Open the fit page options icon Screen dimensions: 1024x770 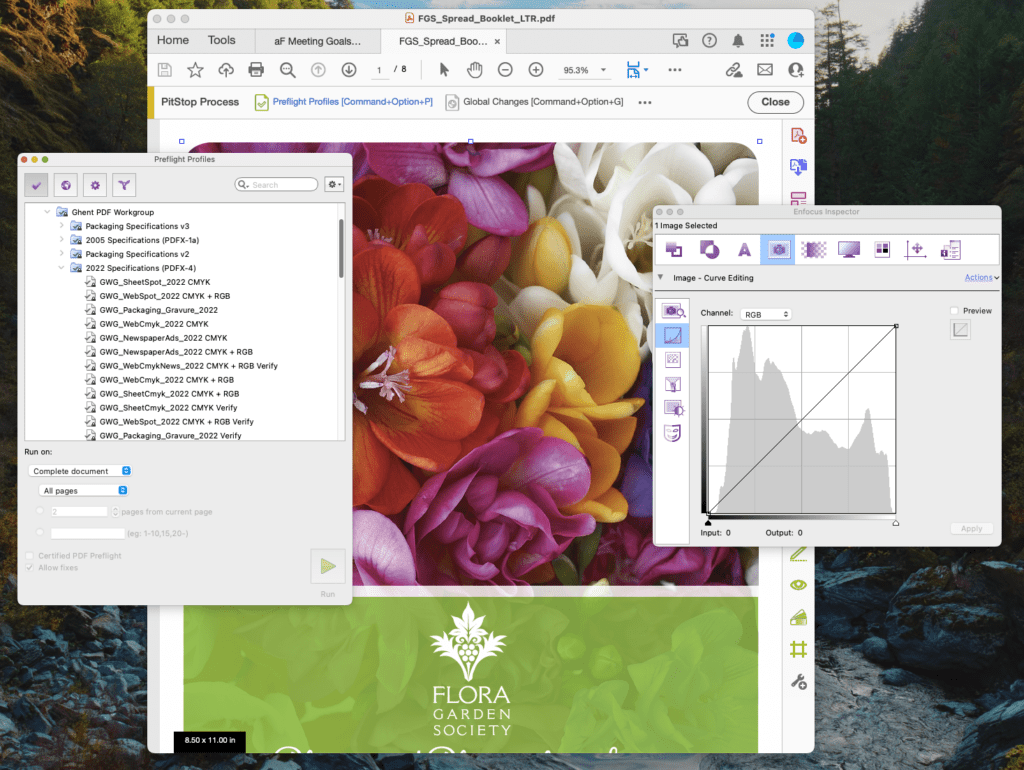point(637,69)
